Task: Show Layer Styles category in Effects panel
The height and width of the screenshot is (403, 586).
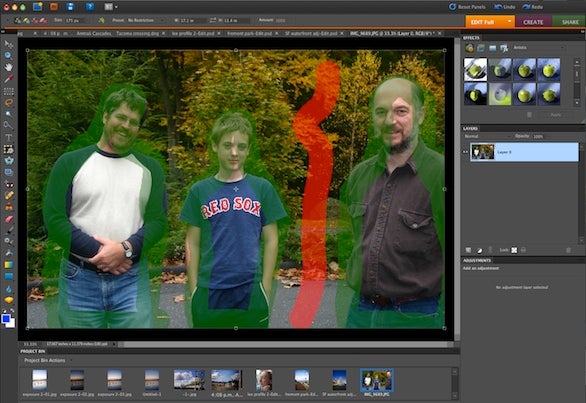Action: pos(481,48)
